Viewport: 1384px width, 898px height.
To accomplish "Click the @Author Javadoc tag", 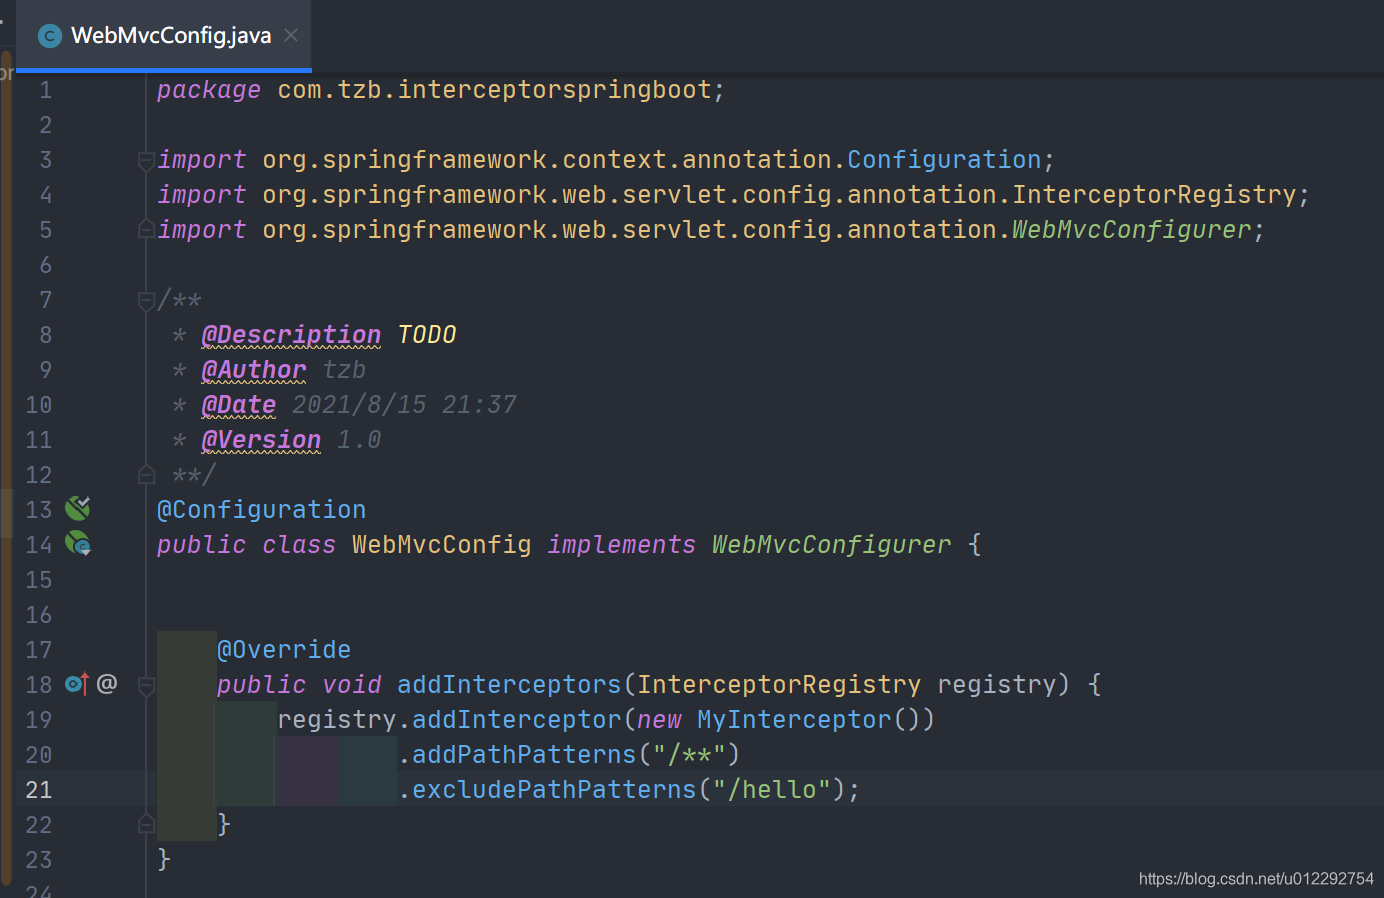I will coord(254,370).
